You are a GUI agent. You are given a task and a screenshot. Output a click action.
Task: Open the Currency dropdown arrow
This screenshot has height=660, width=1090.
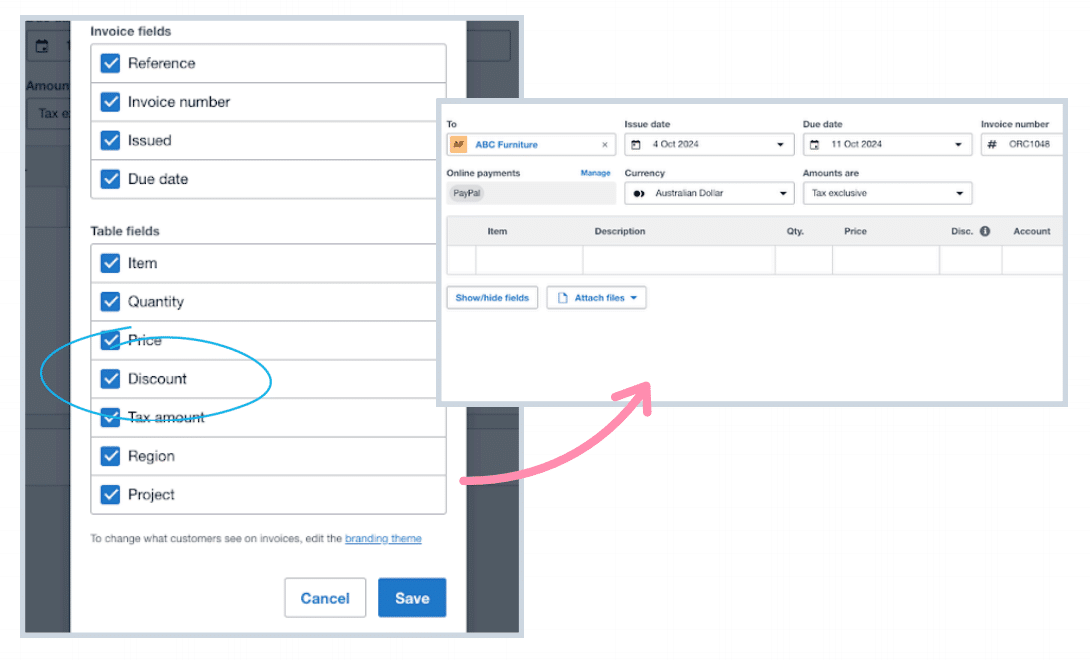click(x=783, y=193)
